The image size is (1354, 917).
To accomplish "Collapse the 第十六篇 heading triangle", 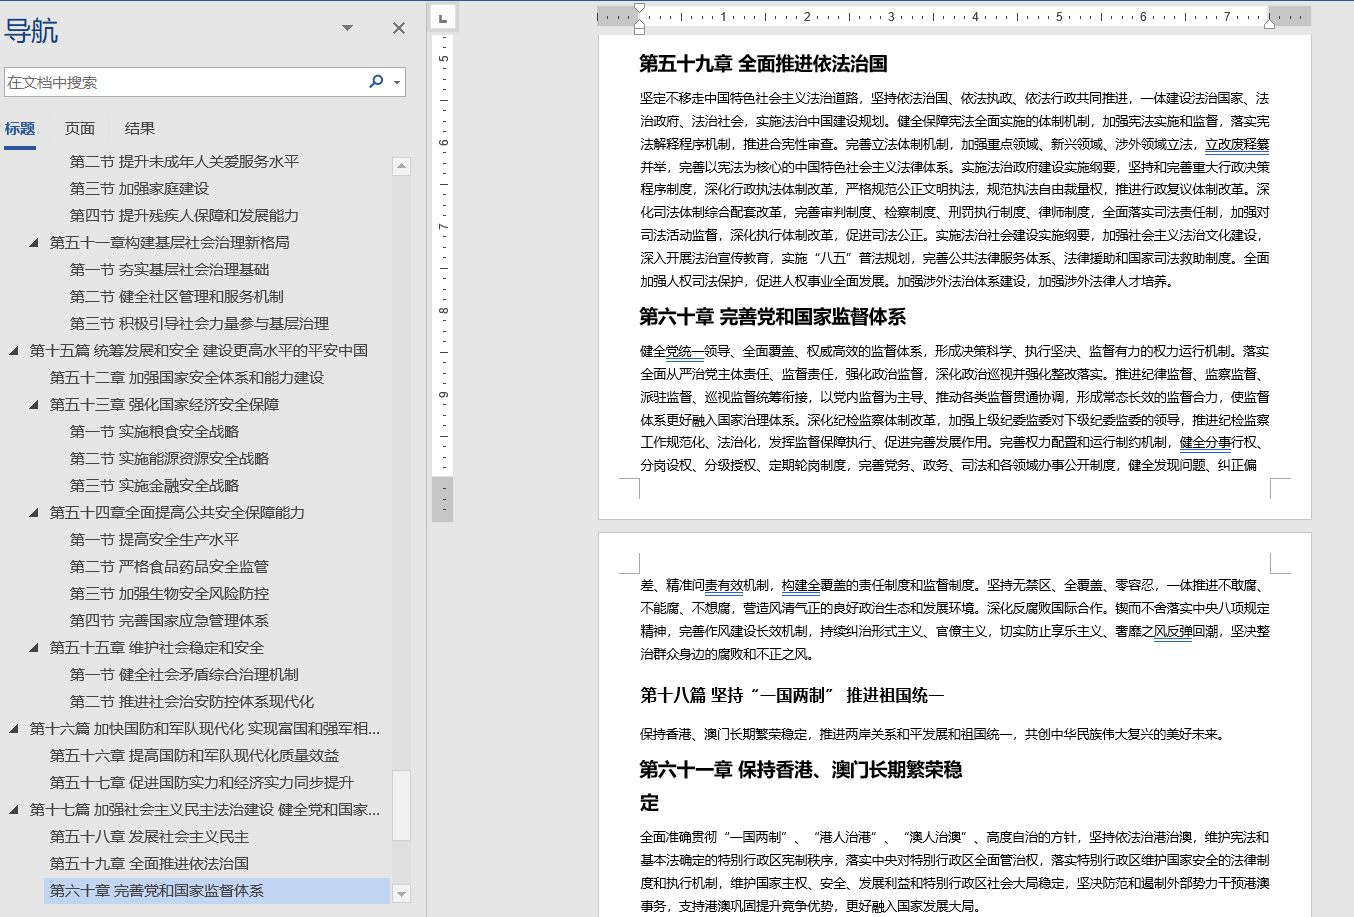I will 14,728.
